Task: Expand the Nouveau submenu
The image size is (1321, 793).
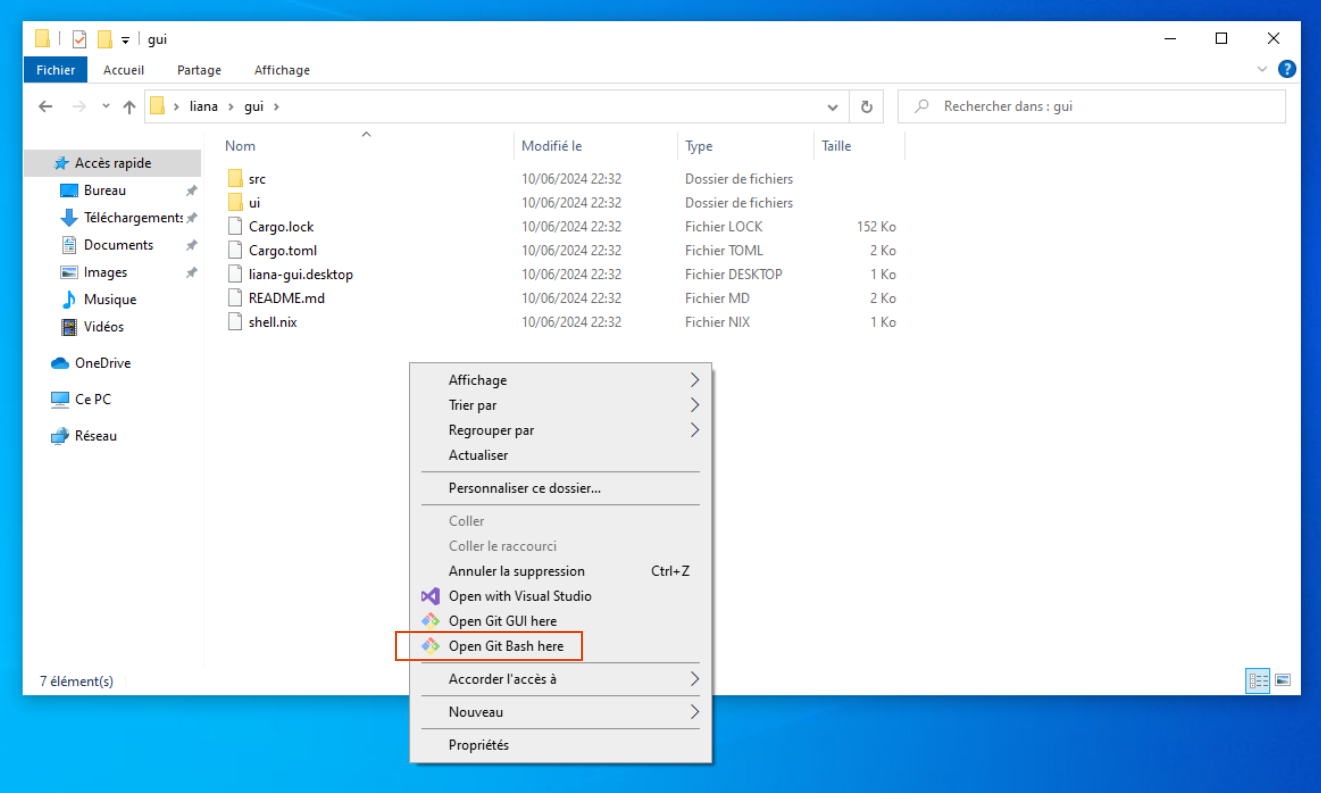Action: coord(561,712)
